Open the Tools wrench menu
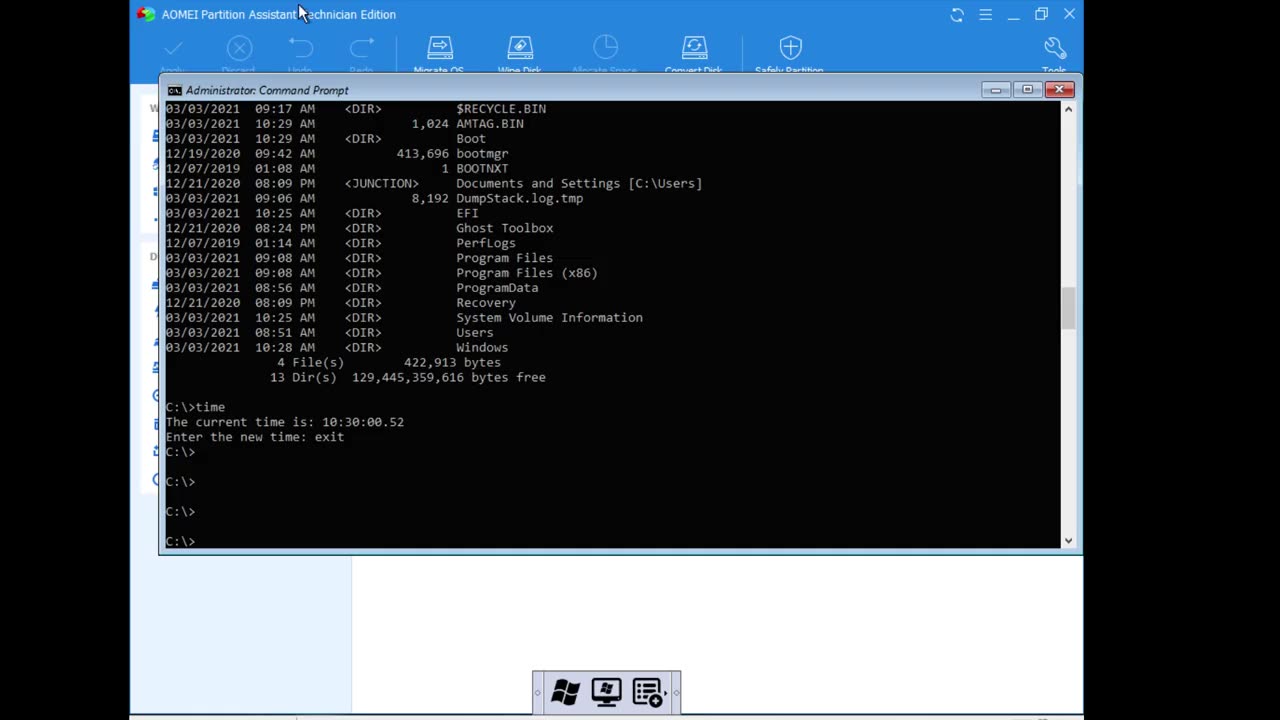 pos(1055,48)
